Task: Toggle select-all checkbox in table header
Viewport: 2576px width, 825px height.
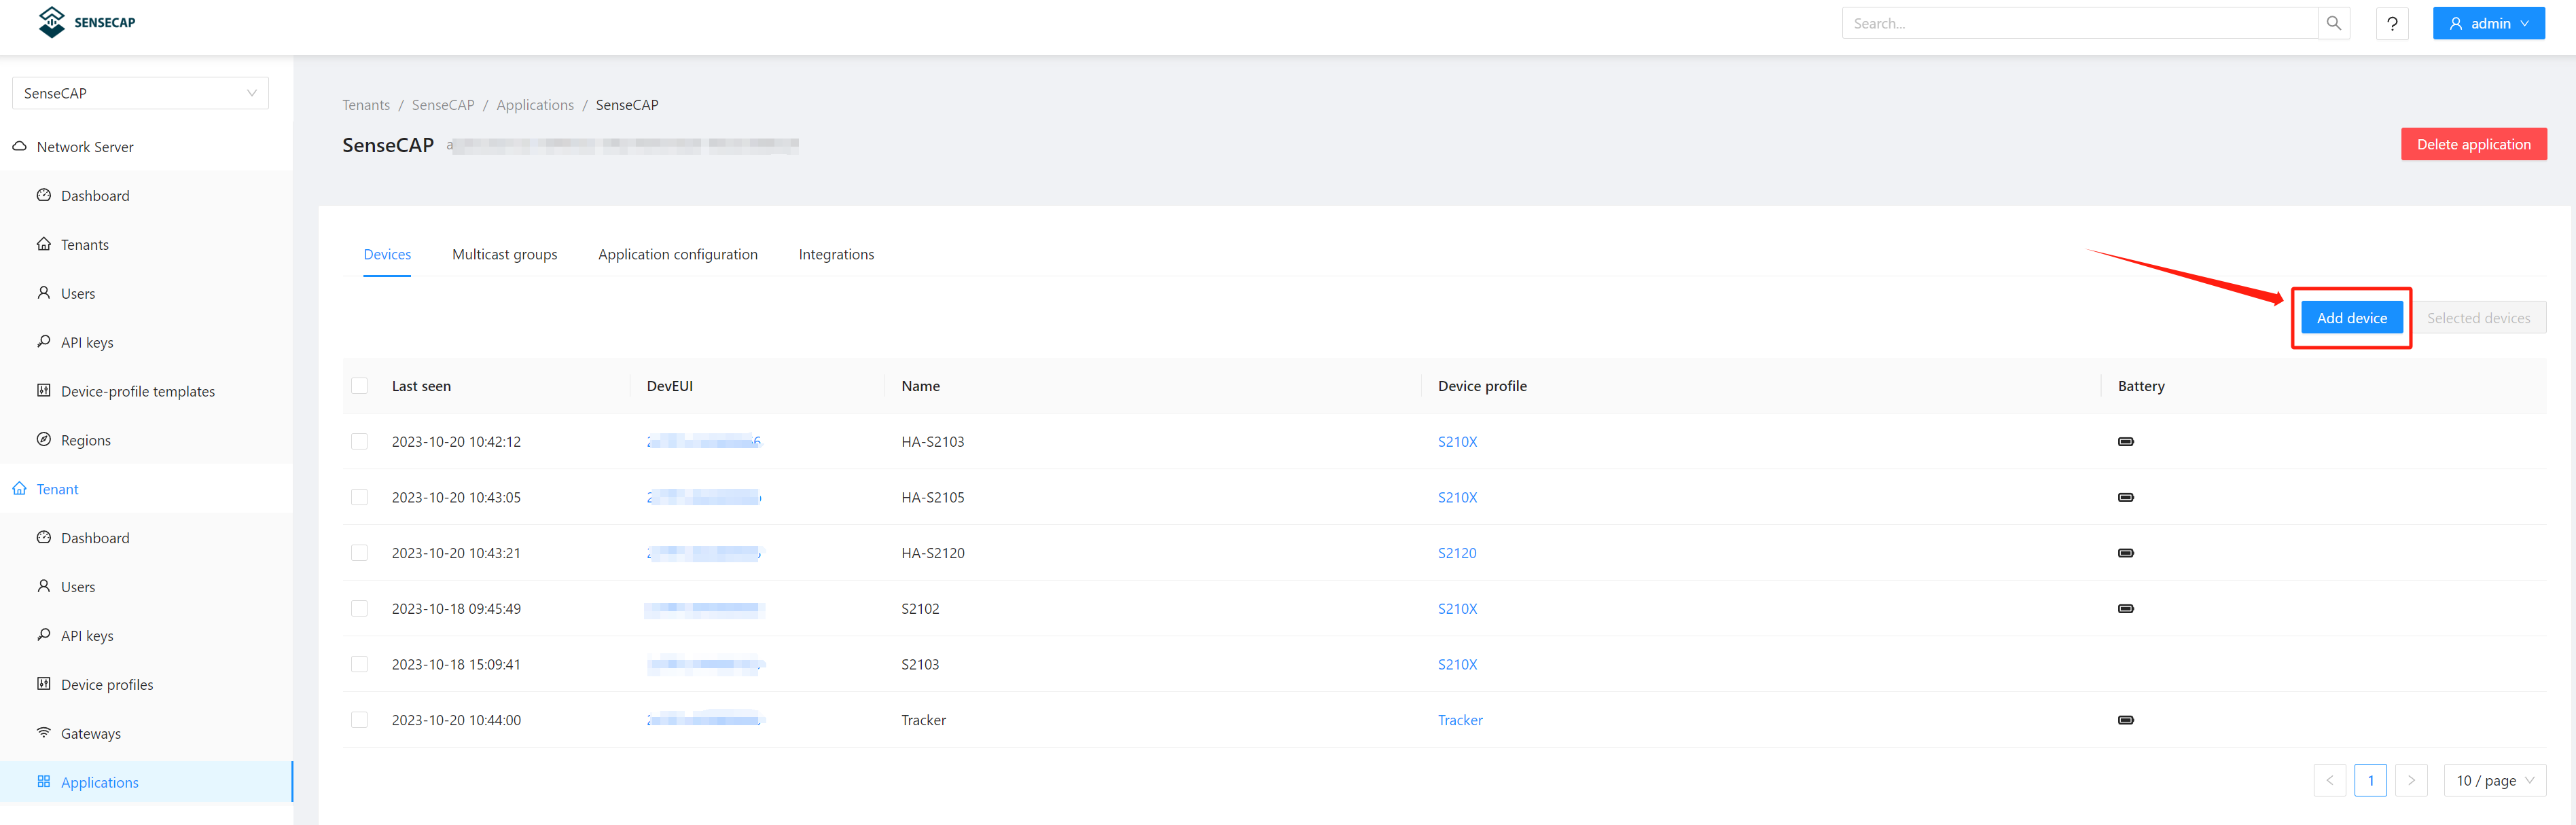Action: tap(360, 386)
